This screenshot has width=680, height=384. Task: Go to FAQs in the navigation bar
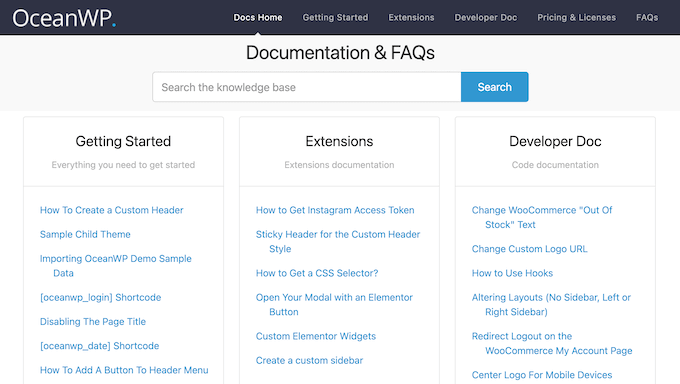647,17
